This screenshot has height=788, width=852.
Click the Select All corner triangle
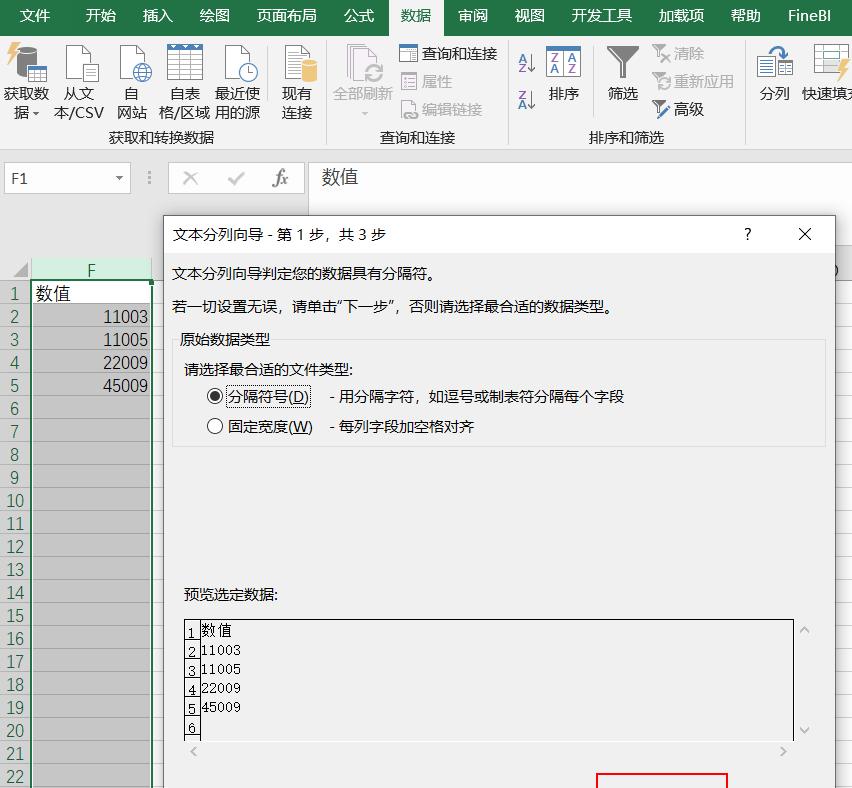(21, 270)
